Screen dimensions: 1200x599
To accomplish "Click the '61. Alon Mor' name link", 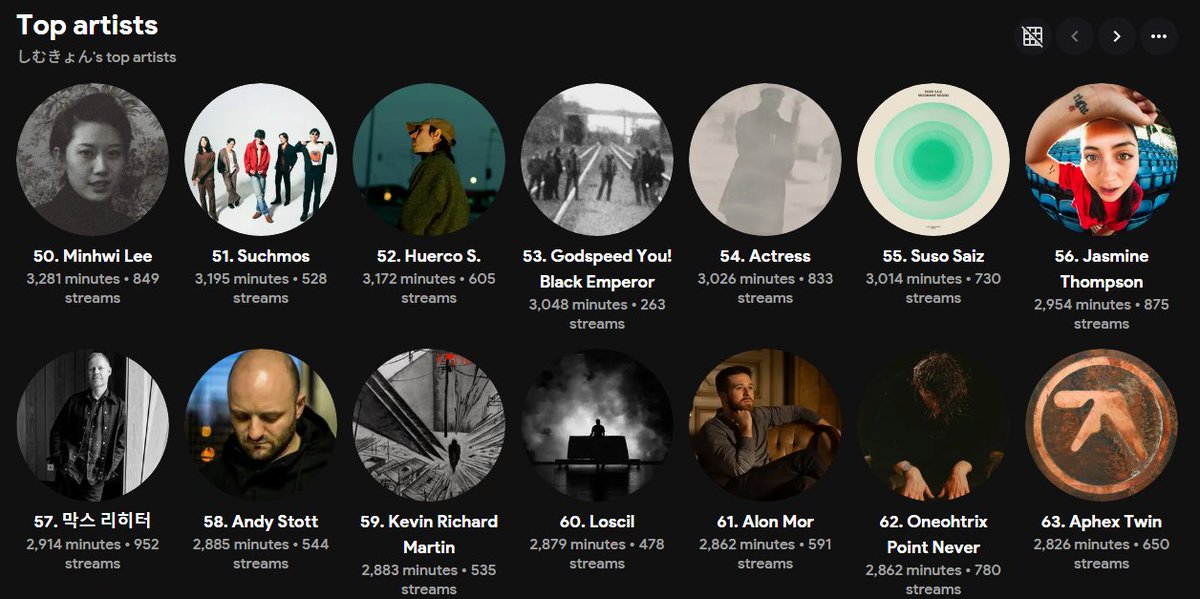I will (765, 521).
